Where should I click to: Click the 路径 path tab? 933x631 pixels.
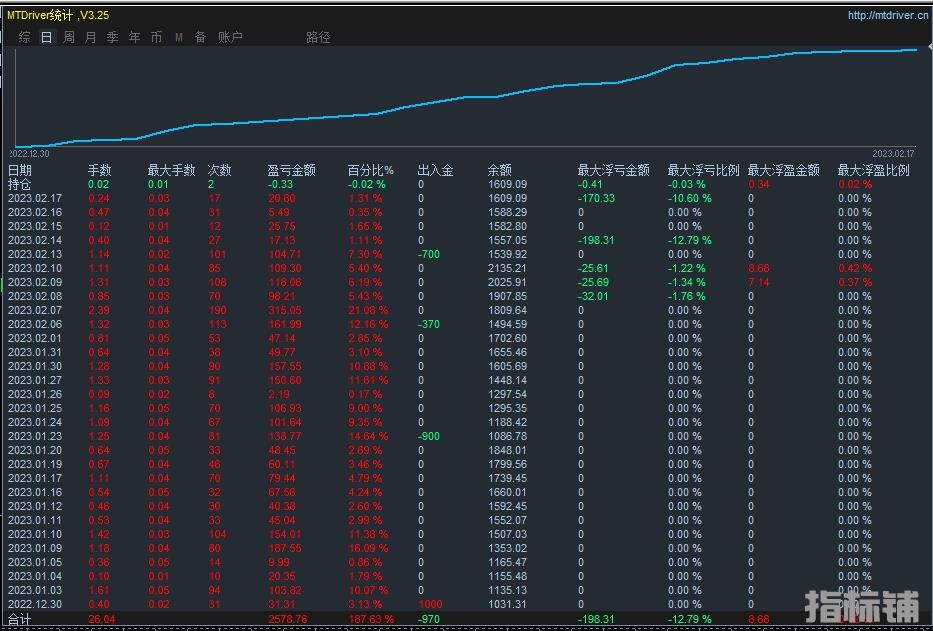coord(318,37)
